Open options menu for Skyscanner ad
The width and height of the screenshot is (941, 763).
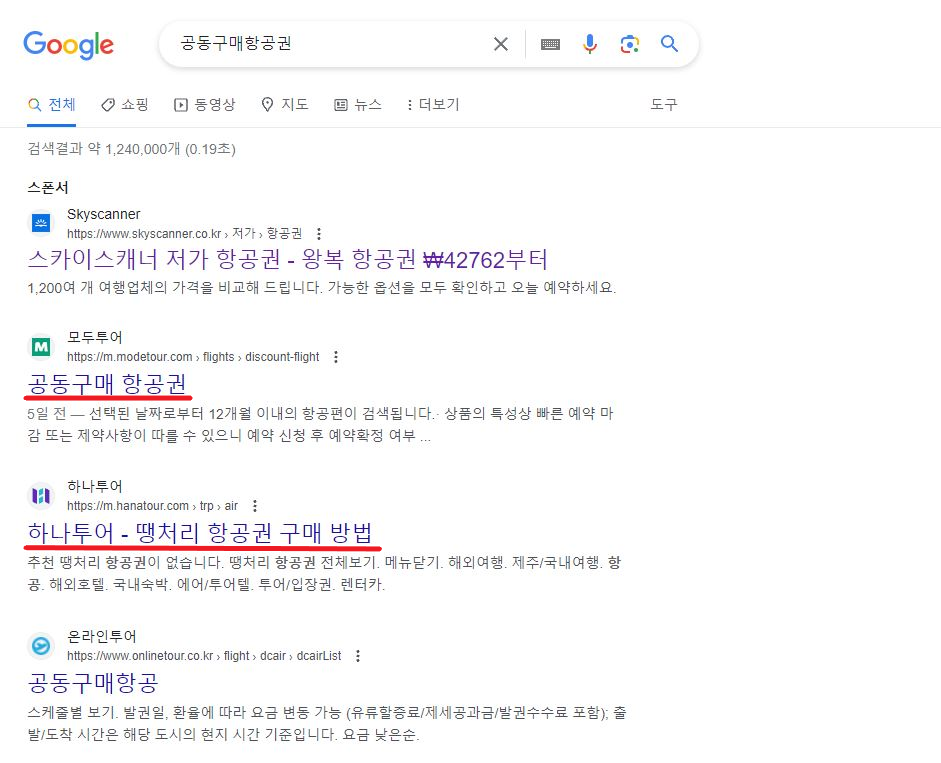pos(319,234)
